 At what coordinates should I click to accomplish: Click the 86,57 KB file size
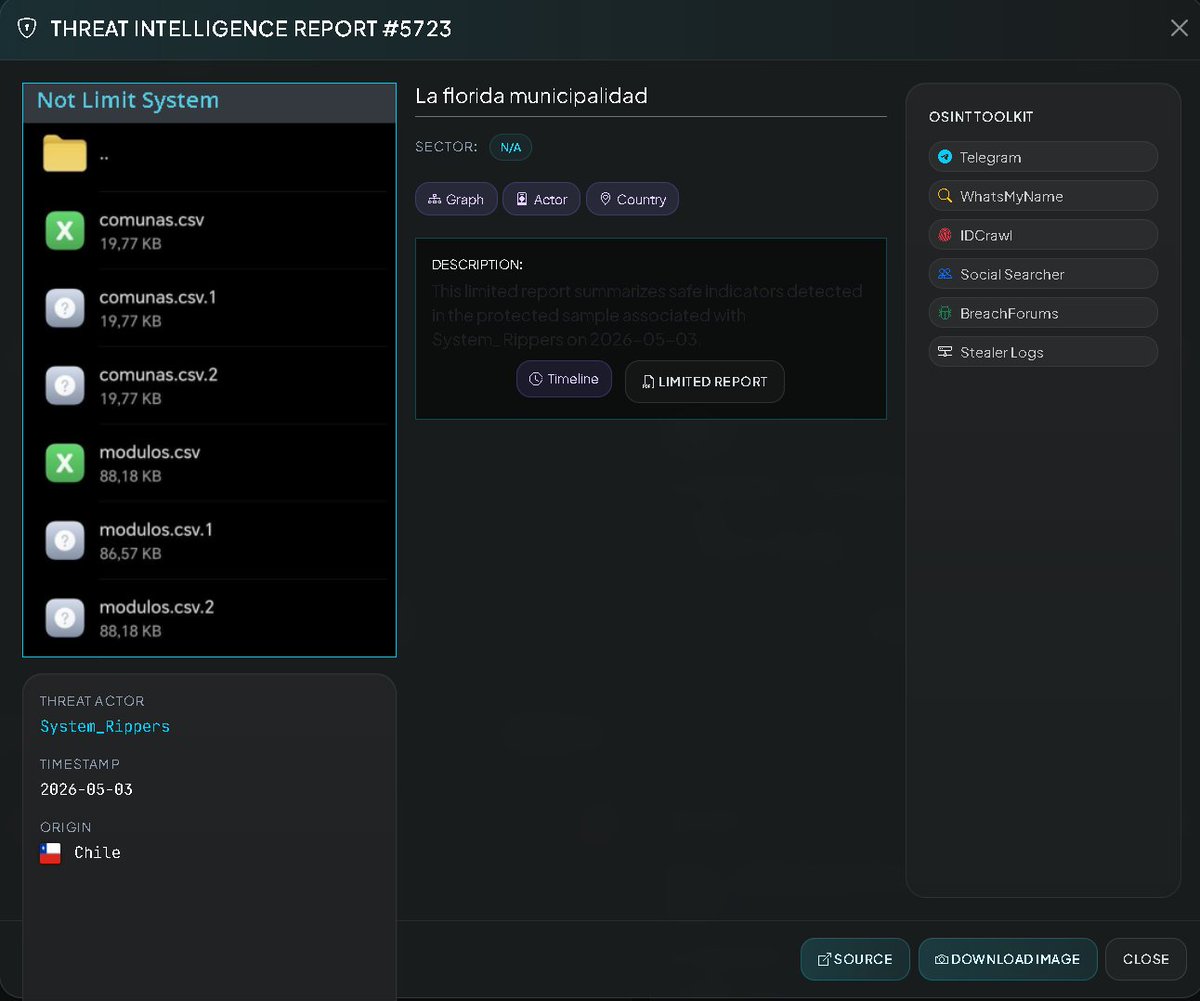(130, 553)
